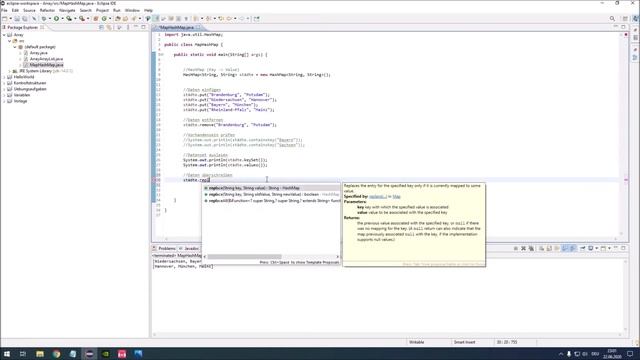Screen dimensions: 640x360
Task: Click Next Annotation toolbar icon
Action: (196, 18)
